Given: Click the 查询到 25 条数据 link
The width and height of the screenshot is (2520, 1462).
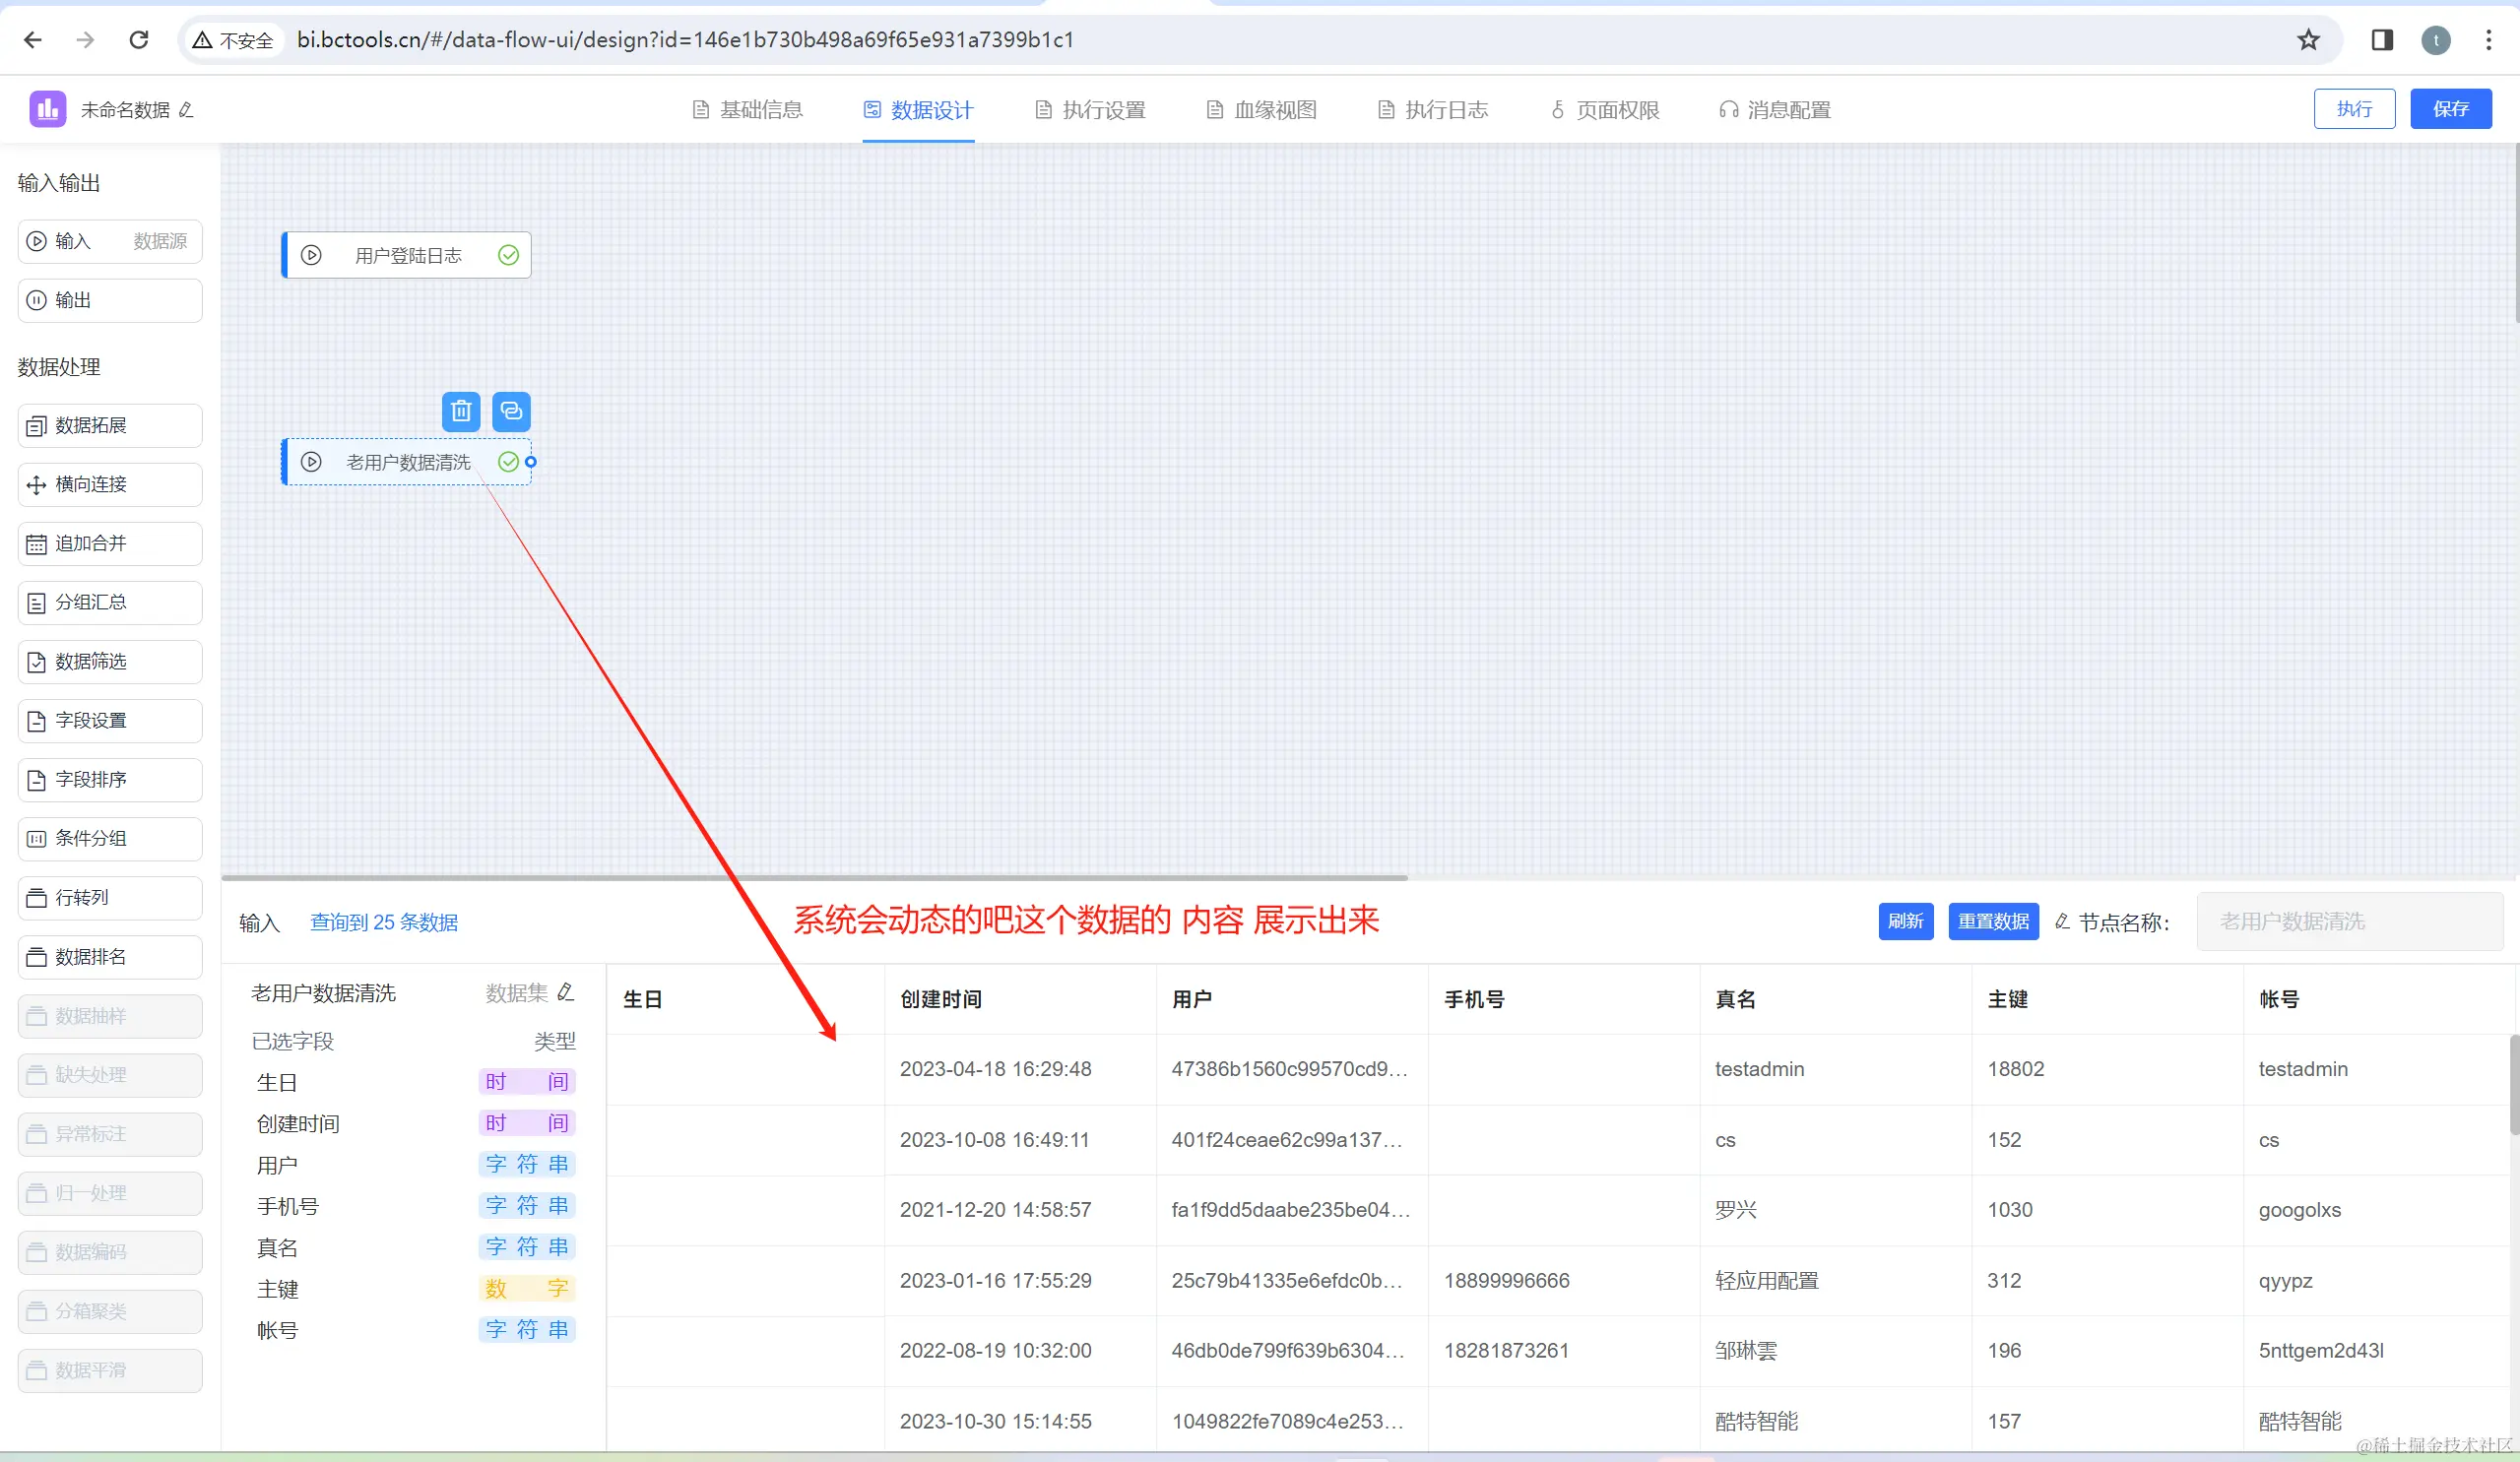Looking at the screenshot, I should pos(384,922).
